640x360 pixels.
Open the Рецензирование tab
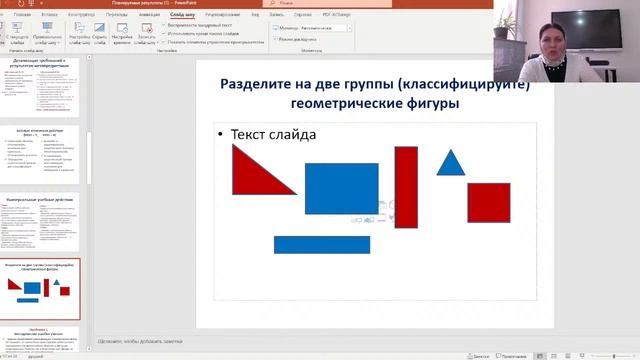pos(222,15)
